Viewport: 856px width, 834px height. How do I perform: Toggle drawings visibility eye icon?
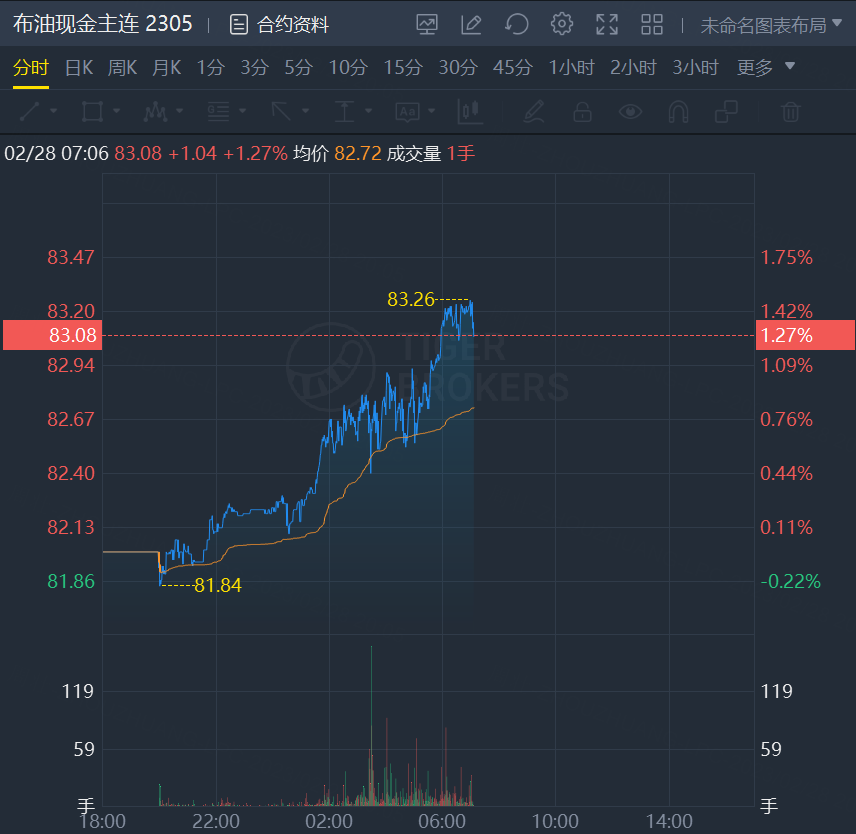631,112
